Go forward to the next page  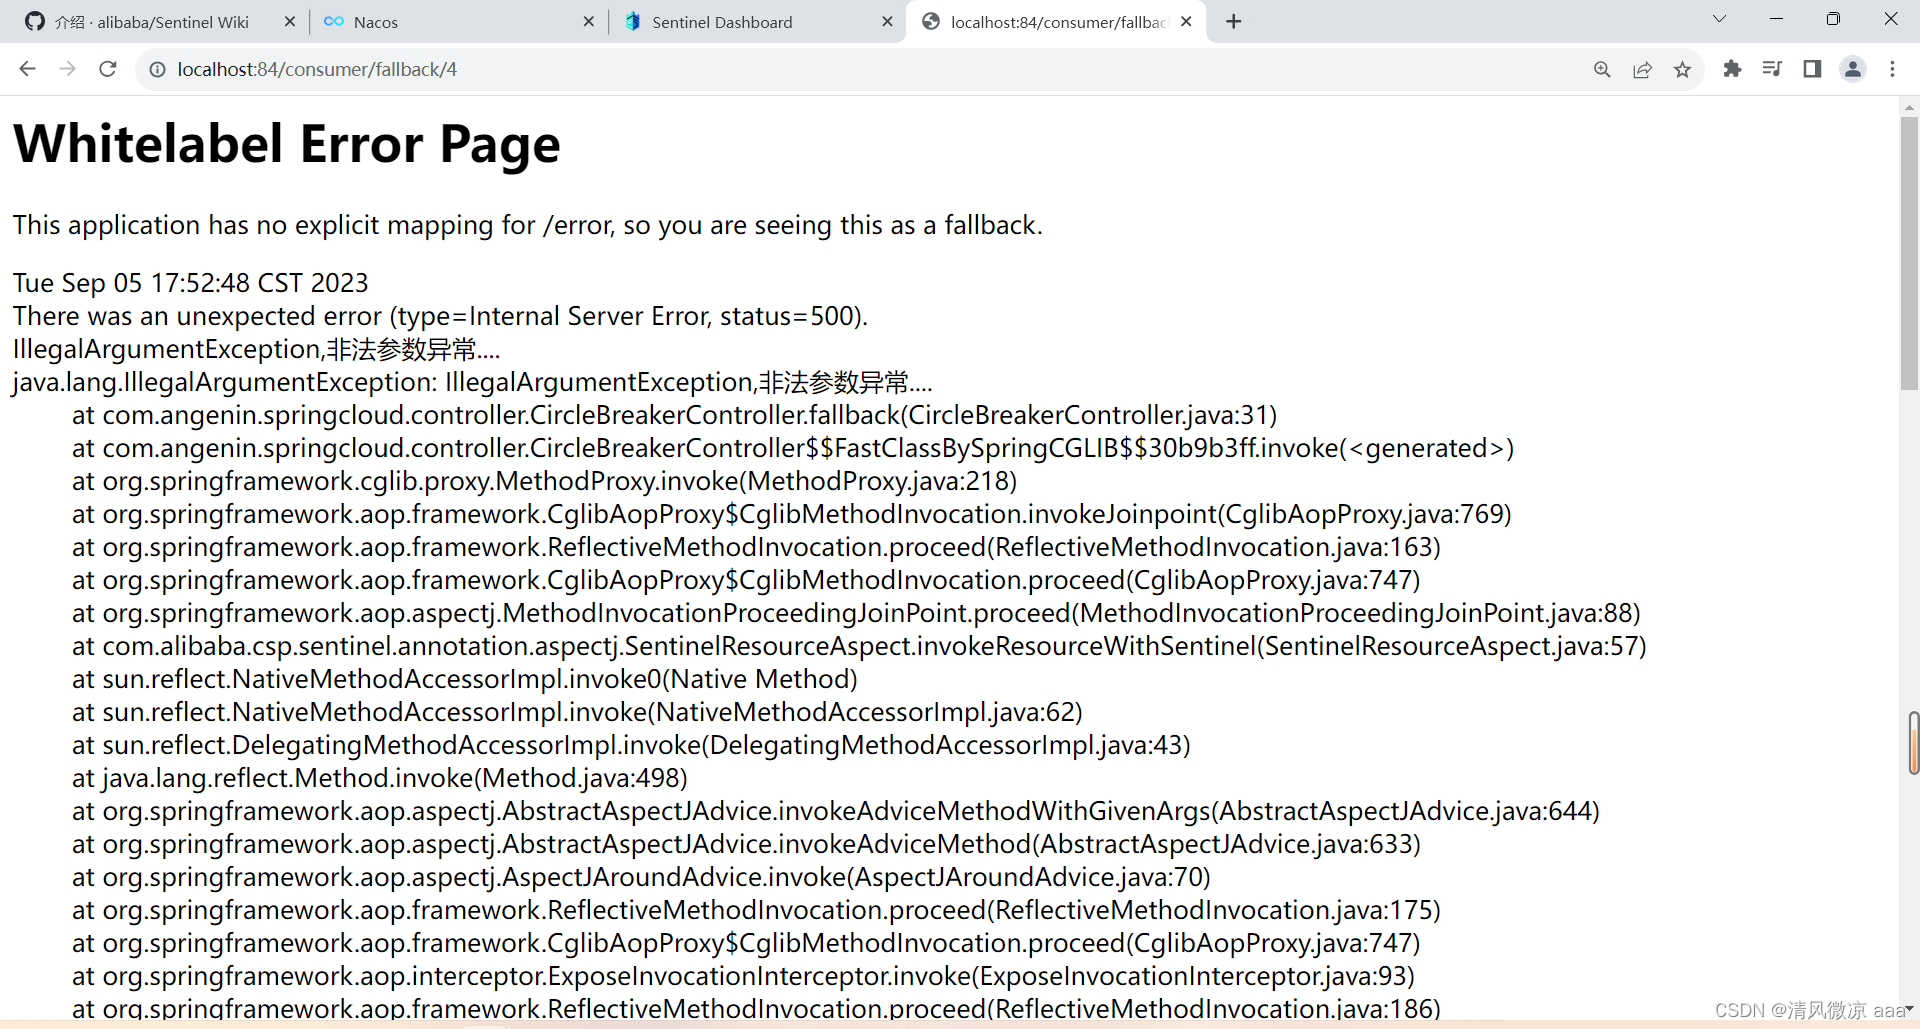[x=67, y=69]
